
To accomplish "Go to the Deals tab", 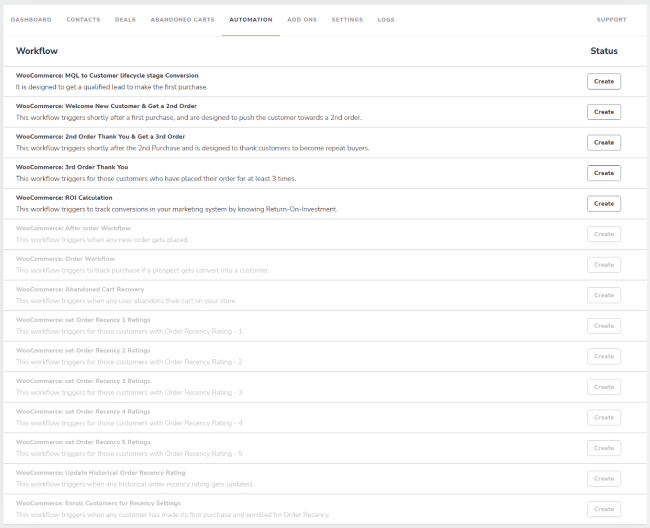I will 125,19.
